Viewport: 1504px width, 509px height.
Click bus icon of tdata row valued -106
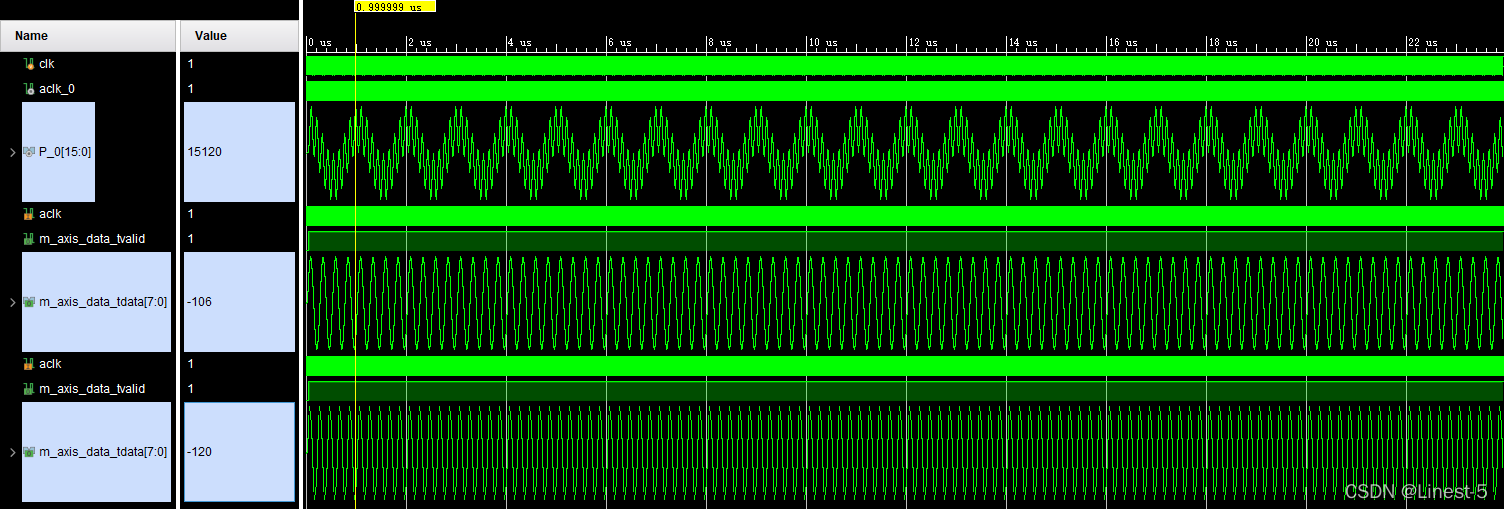click(29, 302)
